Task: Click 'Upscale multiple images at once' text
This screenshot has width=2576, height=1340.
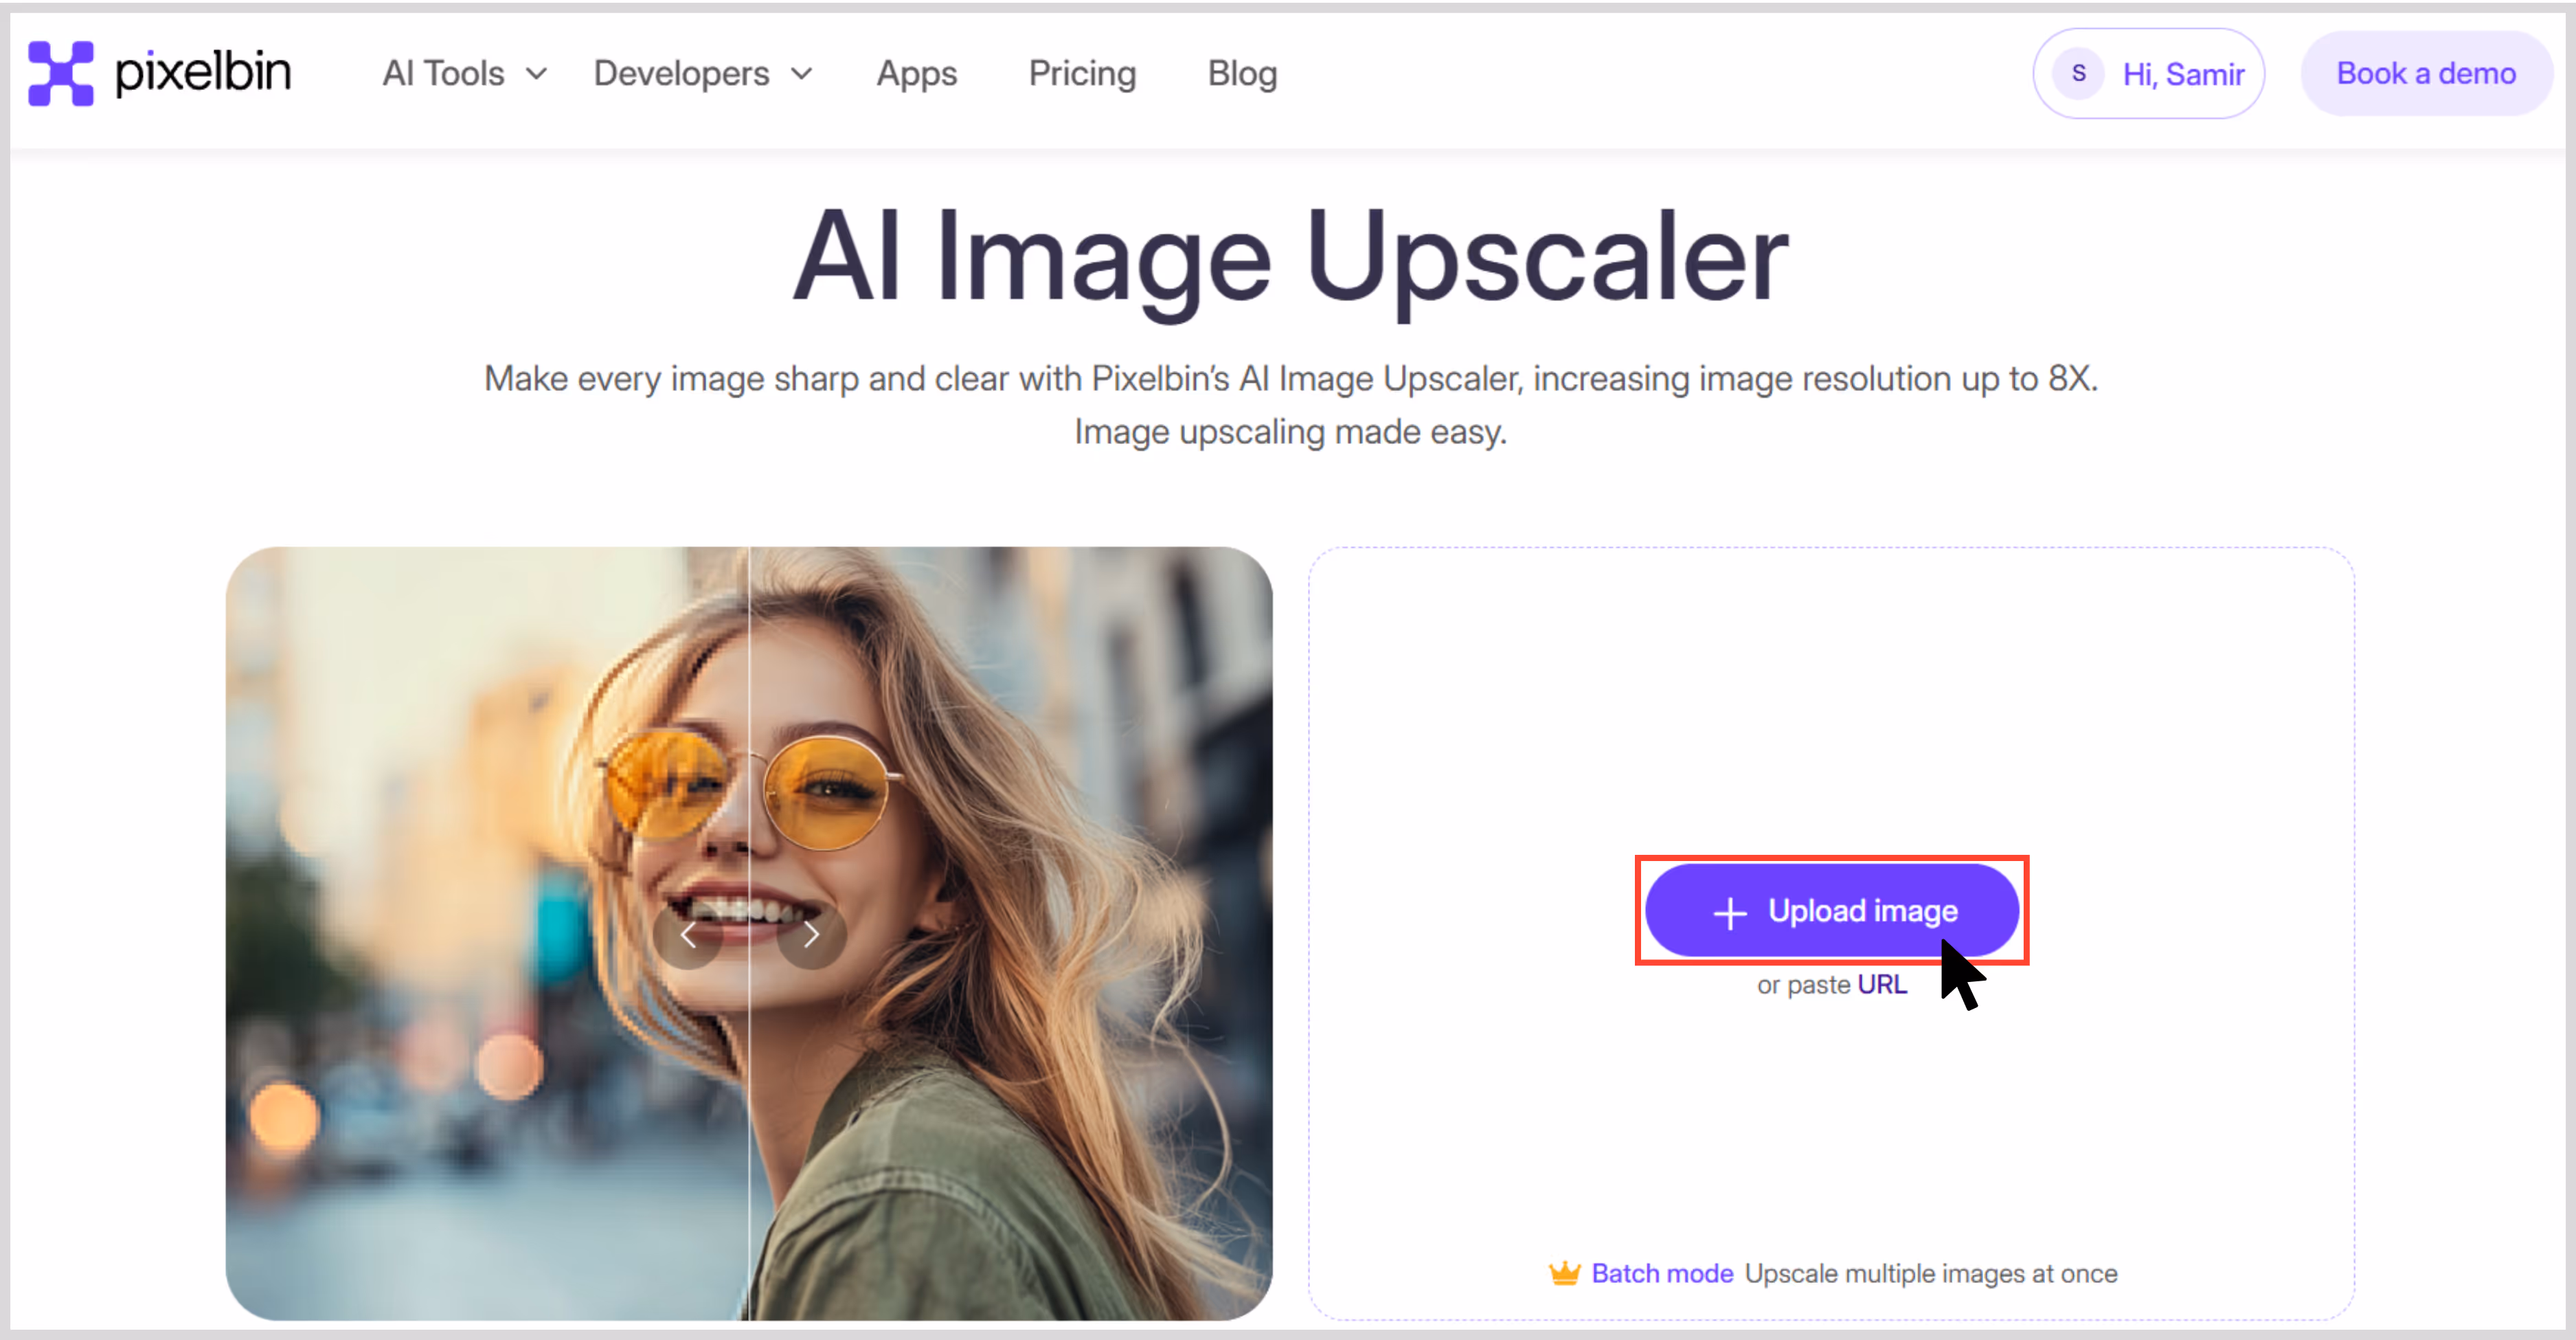Action: tap(1931, 1273)
